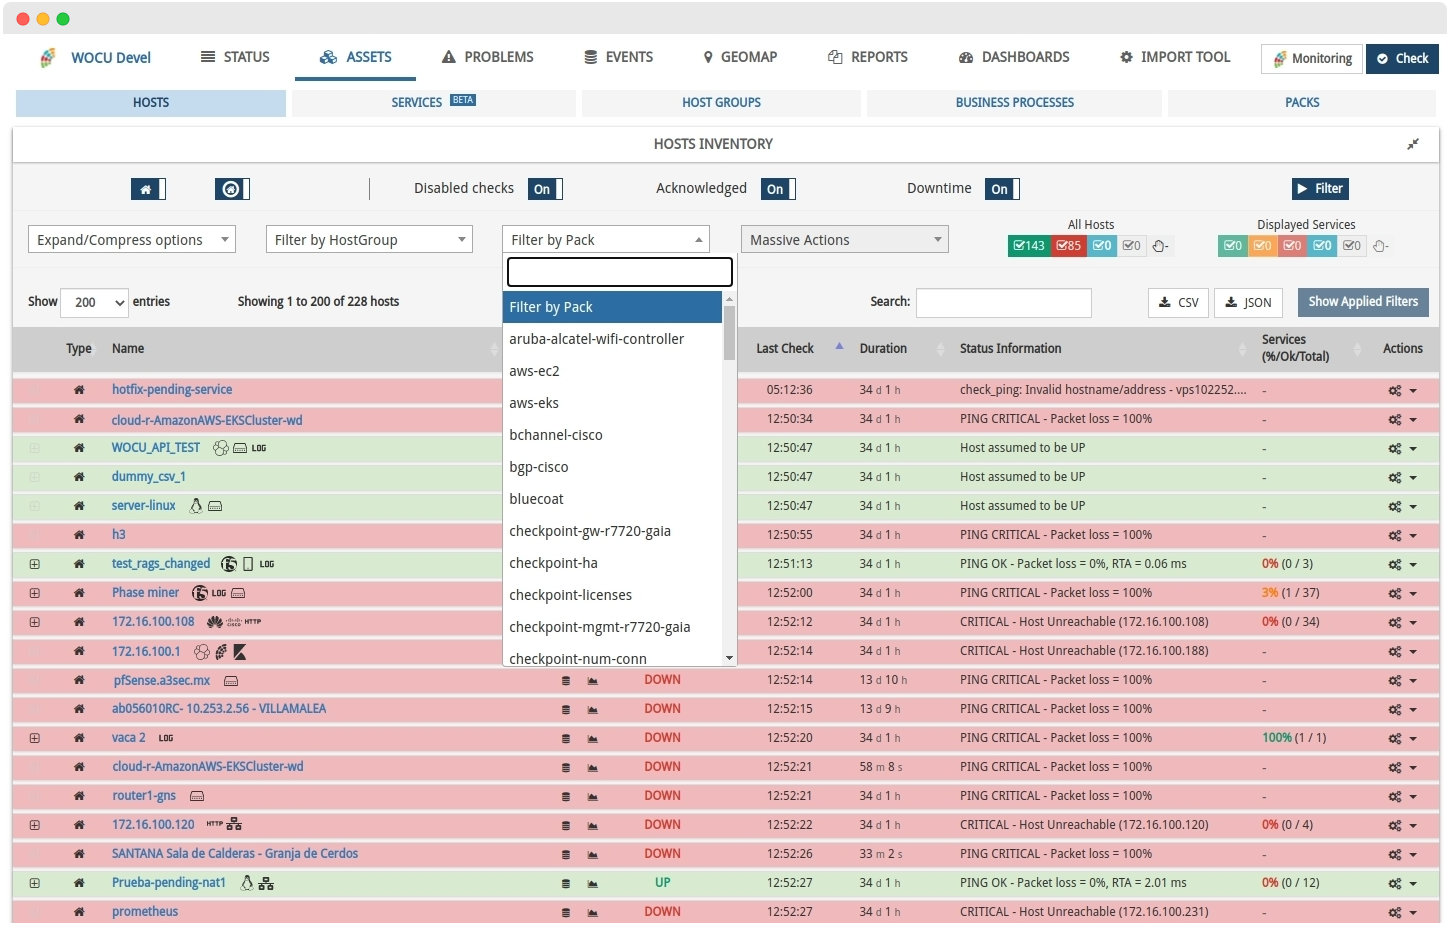Click the pack dropdown list scrollbar
Viewport: 1450px width, 925px height.
(729, 333)
